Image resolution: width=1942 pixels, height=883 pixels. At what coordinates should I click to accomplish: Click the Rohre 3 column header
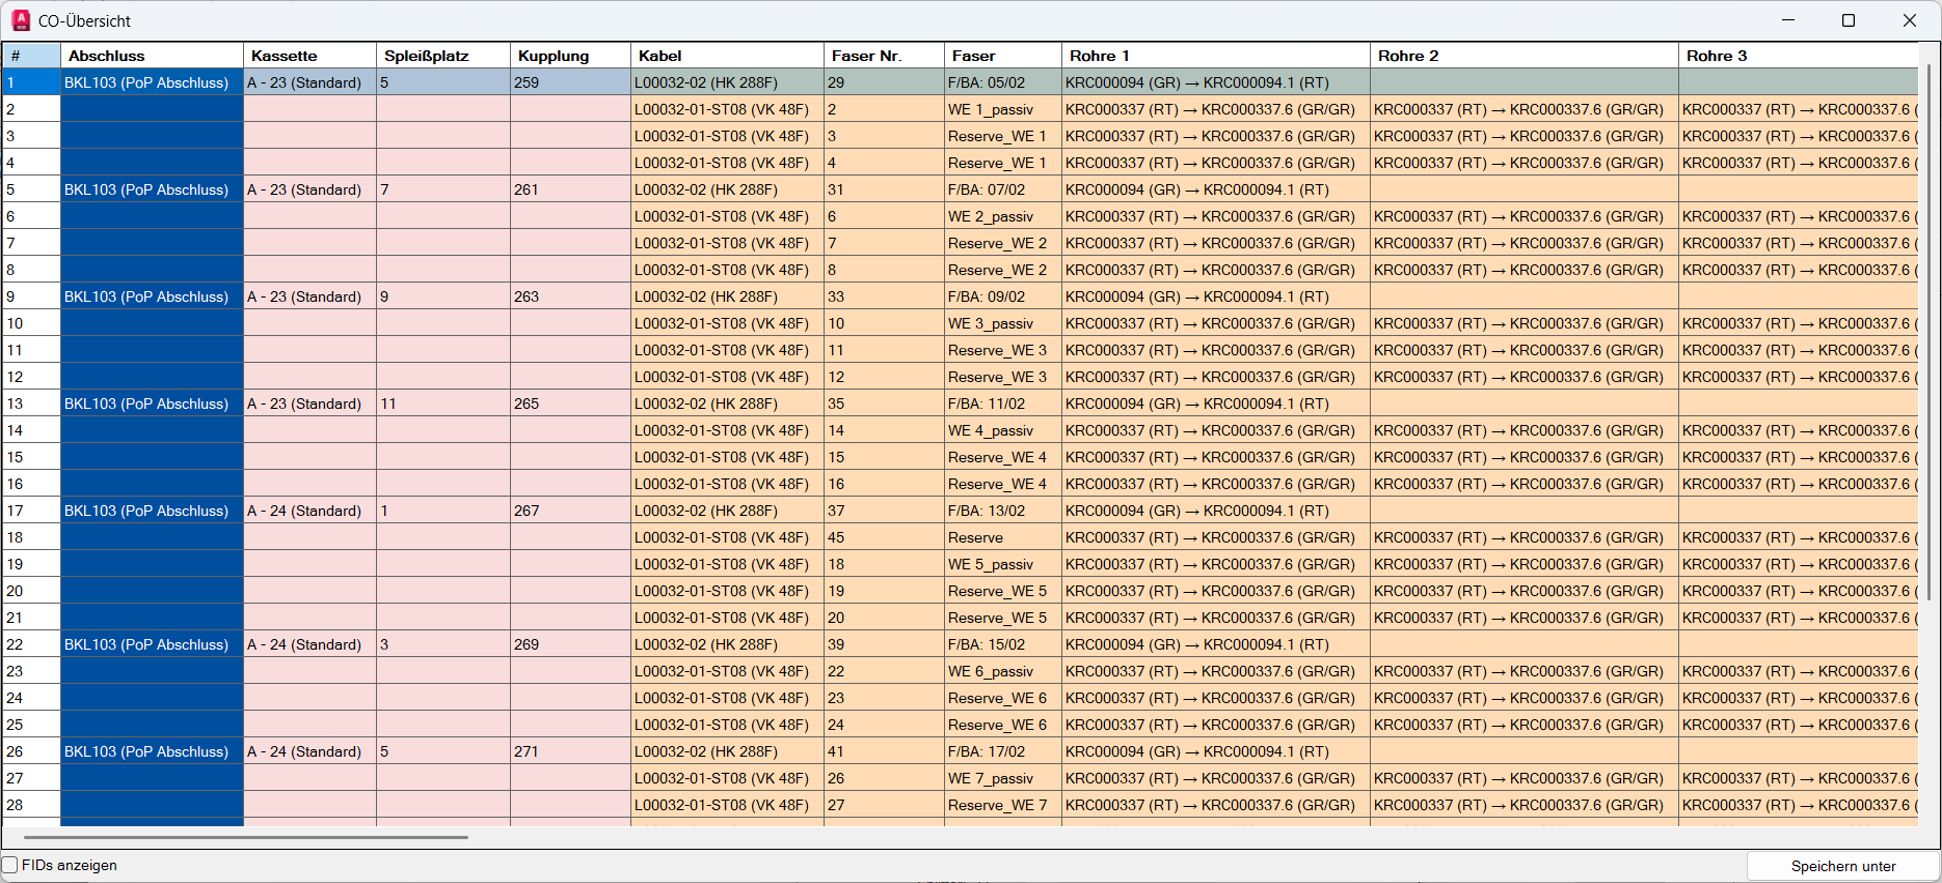[x=1798, y=56]
